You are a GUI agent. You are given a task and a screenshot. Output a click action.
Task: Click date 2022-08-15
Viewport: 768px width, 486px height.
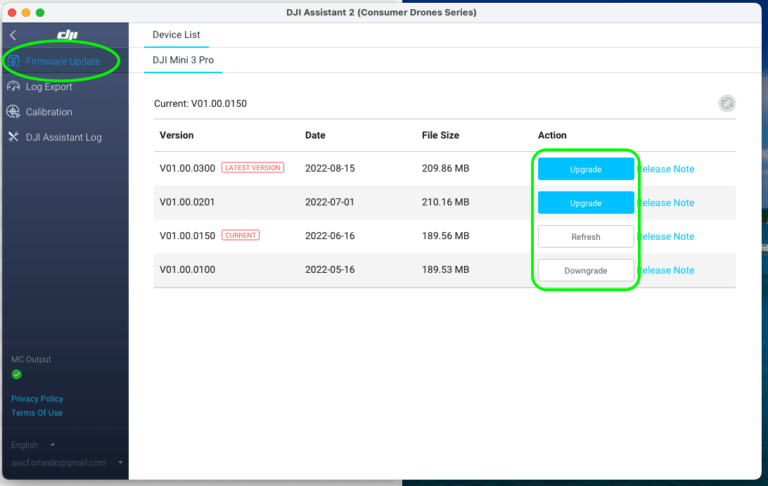pyautogui.click(x=330, y=169)
